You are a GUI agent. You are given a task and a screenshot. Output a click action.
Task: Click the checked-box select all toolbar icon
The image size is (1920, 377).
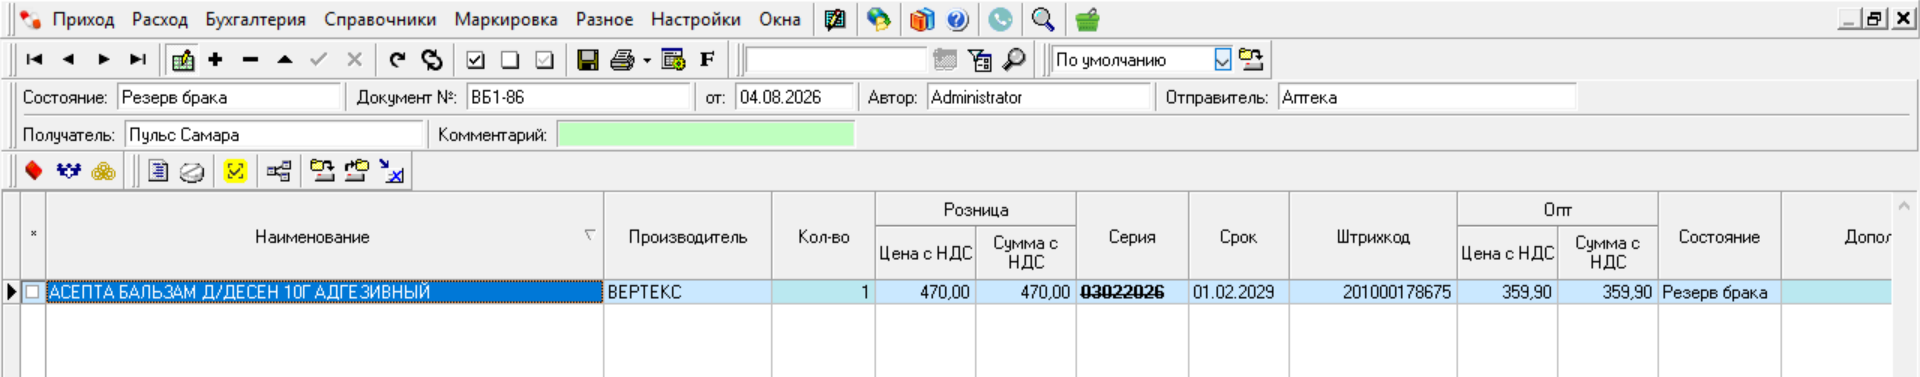pyautogui.click(x=476, y=60)
